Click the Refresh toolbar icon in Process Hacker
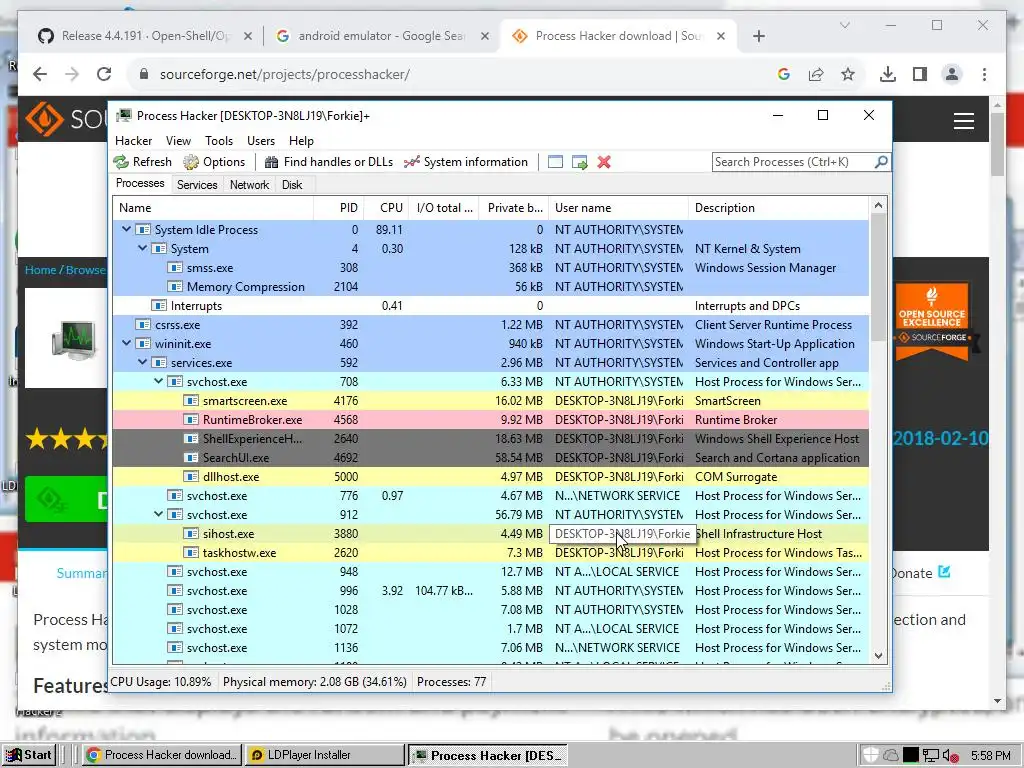Image resolution: width=1024 pixels, height=768 pixels. [x=121, y=162]
